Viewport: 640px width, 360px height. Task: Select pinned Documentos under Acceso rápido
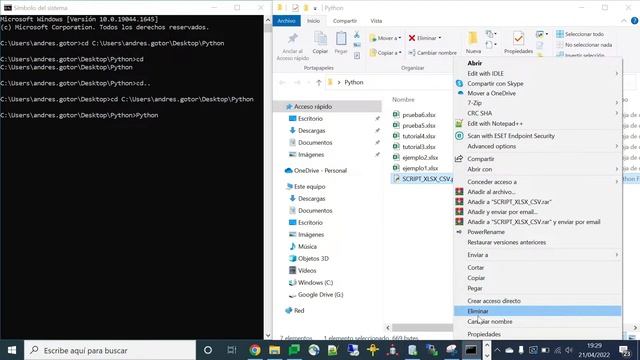pyautogui.click(x=315, y=143)
